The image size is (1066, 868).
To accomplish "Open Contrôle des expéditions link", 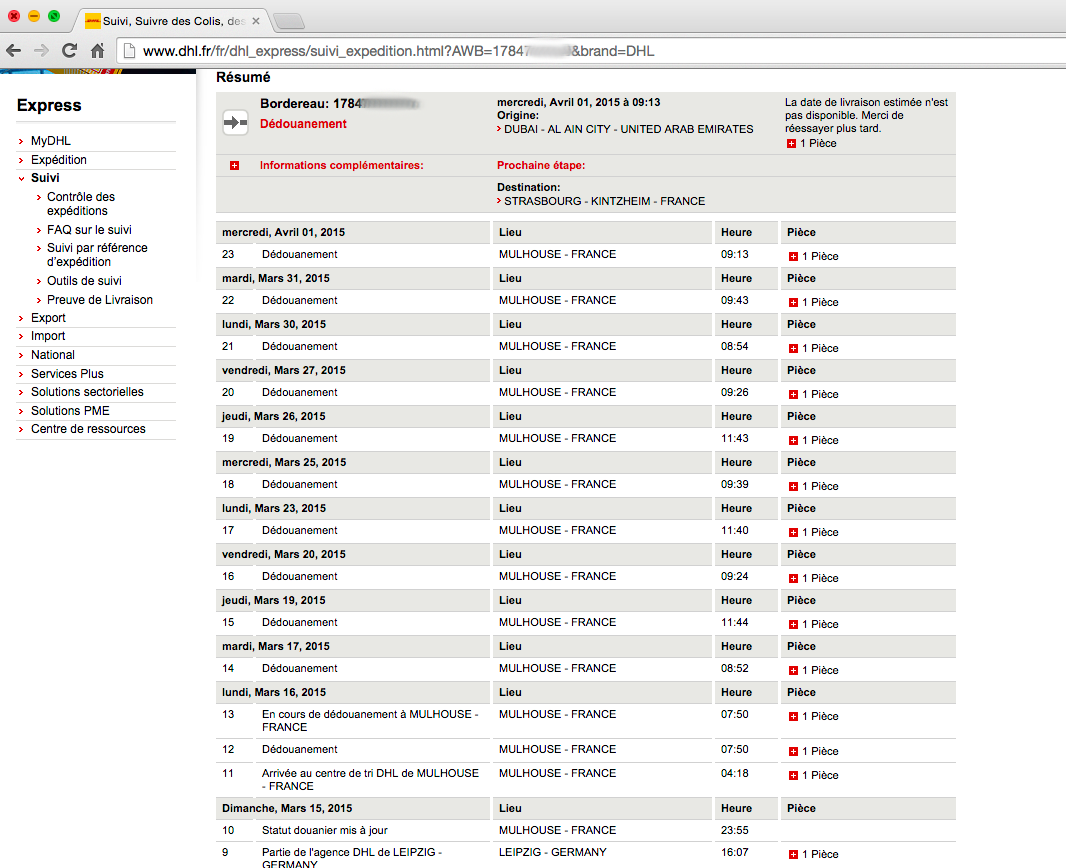I will (81, 203).
